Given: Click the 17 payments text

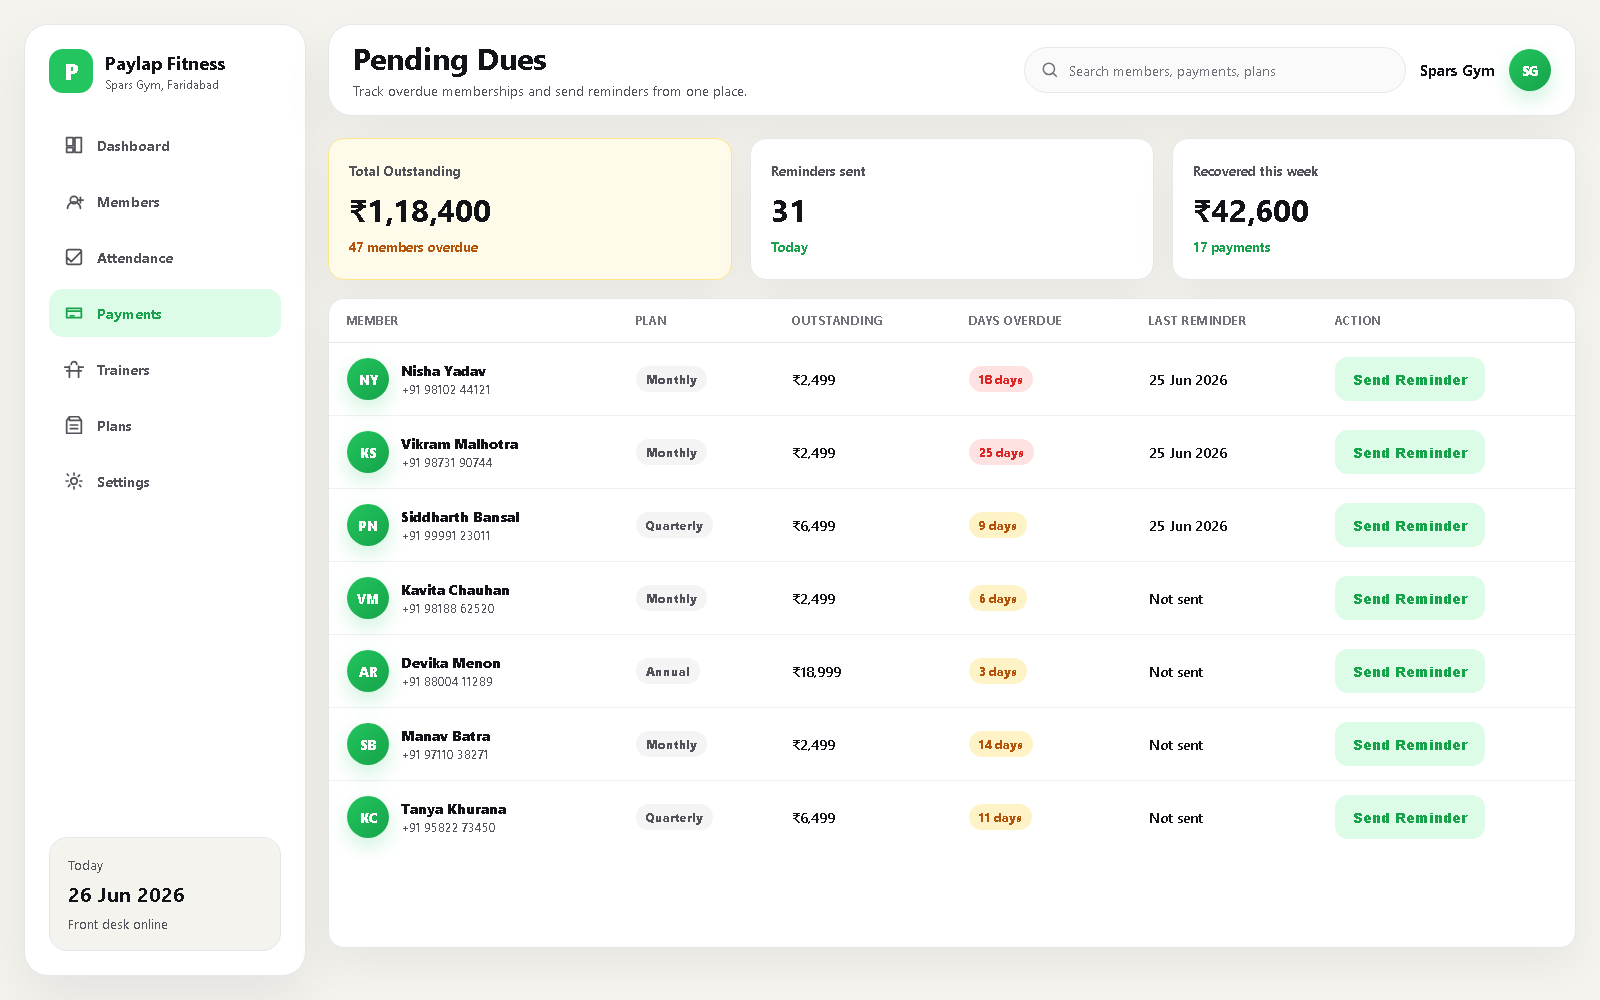Looking at the screenshot, I should click(1231, 247).
